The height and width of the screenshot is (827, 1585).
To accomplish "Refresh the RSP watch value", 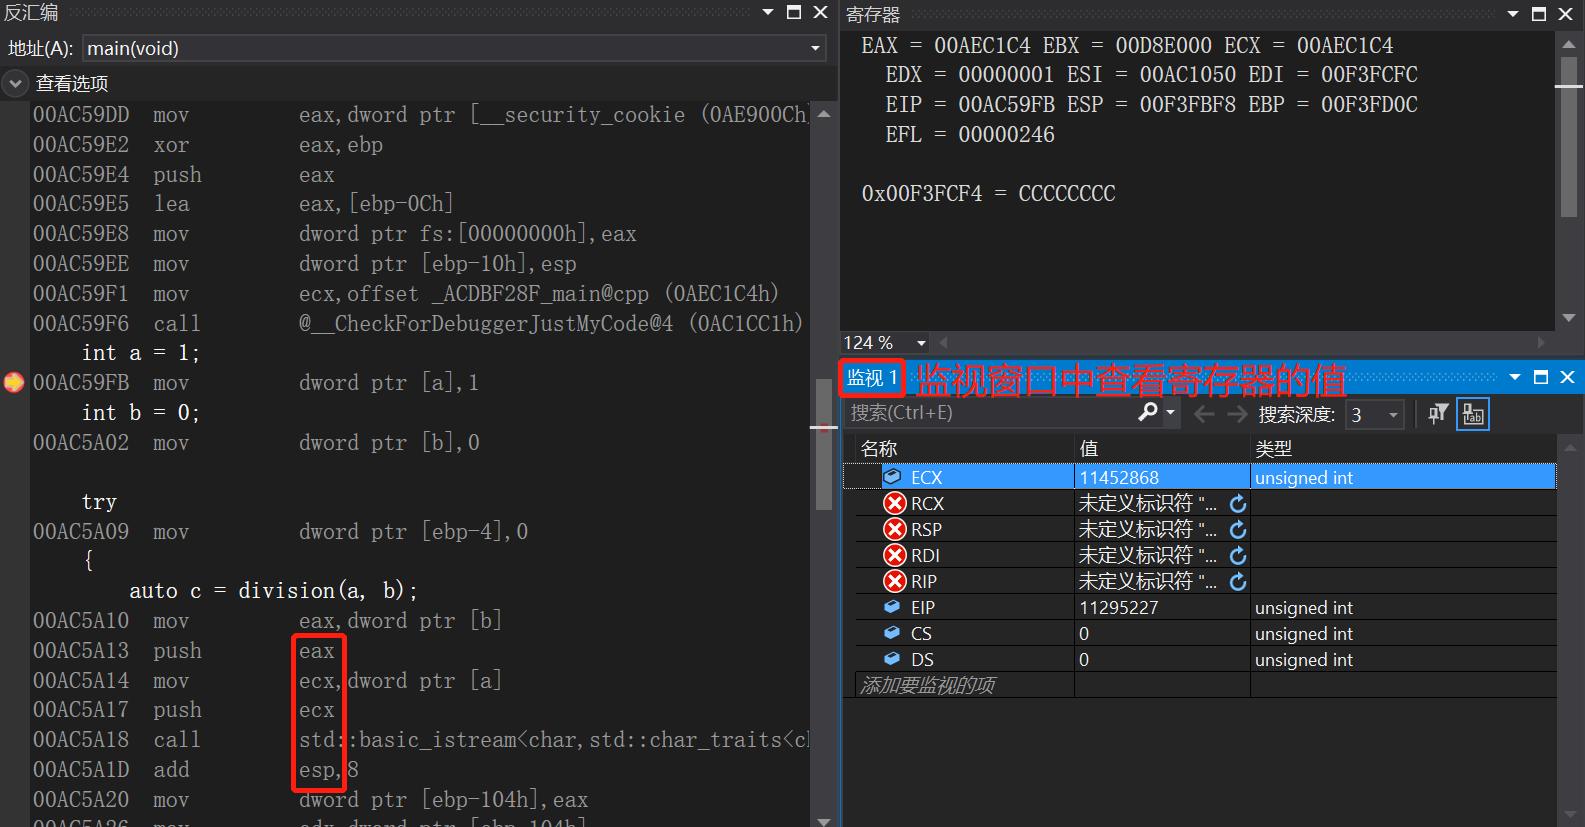I will coord(1238,529).
